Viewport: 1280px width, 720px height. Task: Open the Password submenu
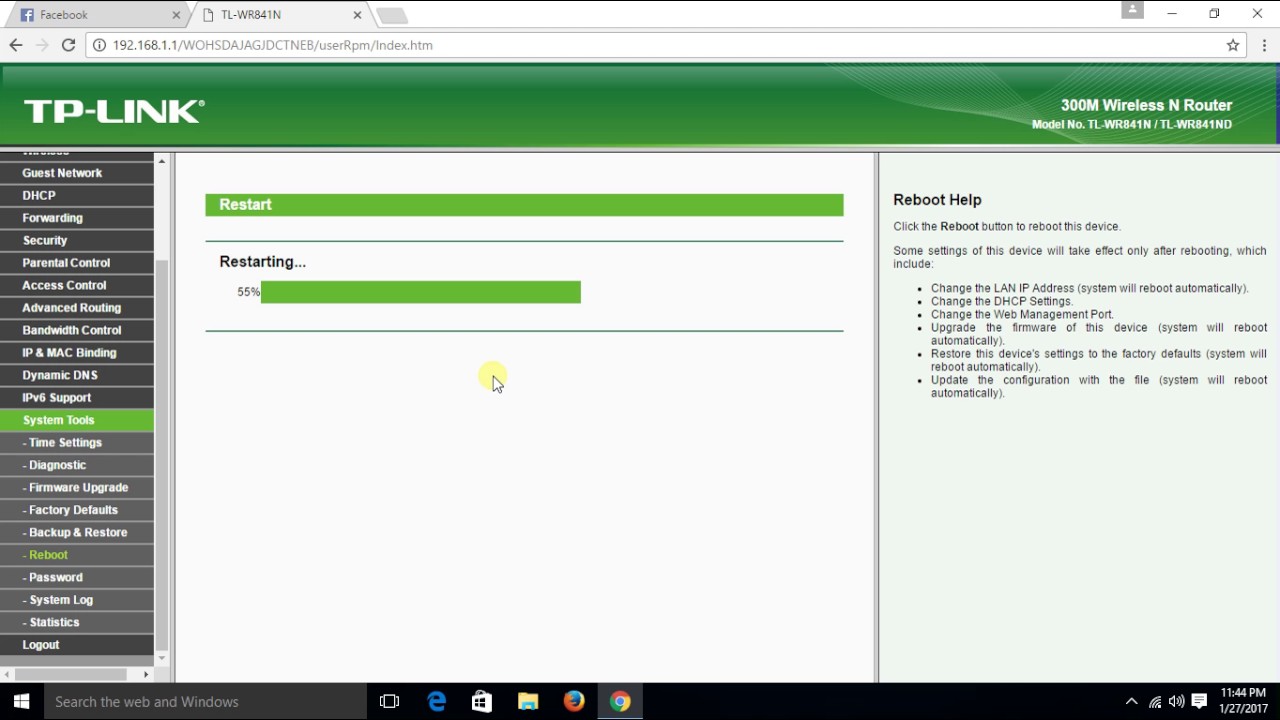77,578
